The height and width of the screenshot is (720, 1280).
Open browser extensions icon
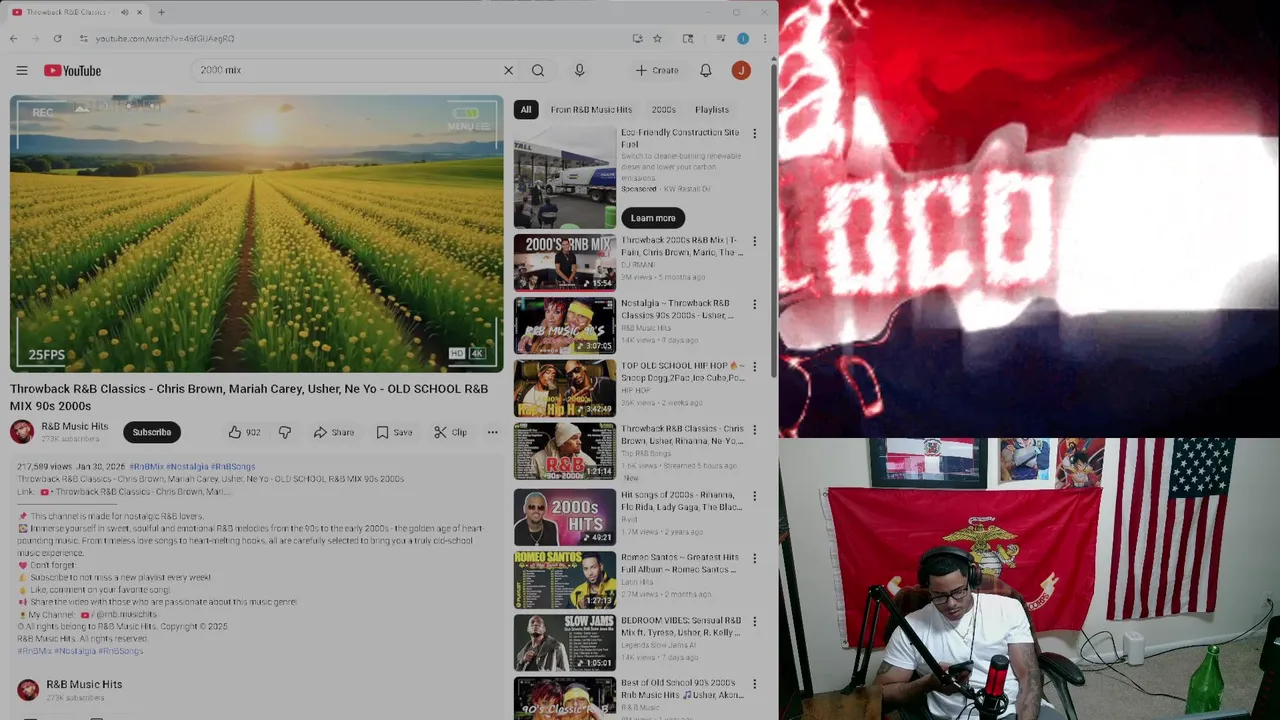688,38
